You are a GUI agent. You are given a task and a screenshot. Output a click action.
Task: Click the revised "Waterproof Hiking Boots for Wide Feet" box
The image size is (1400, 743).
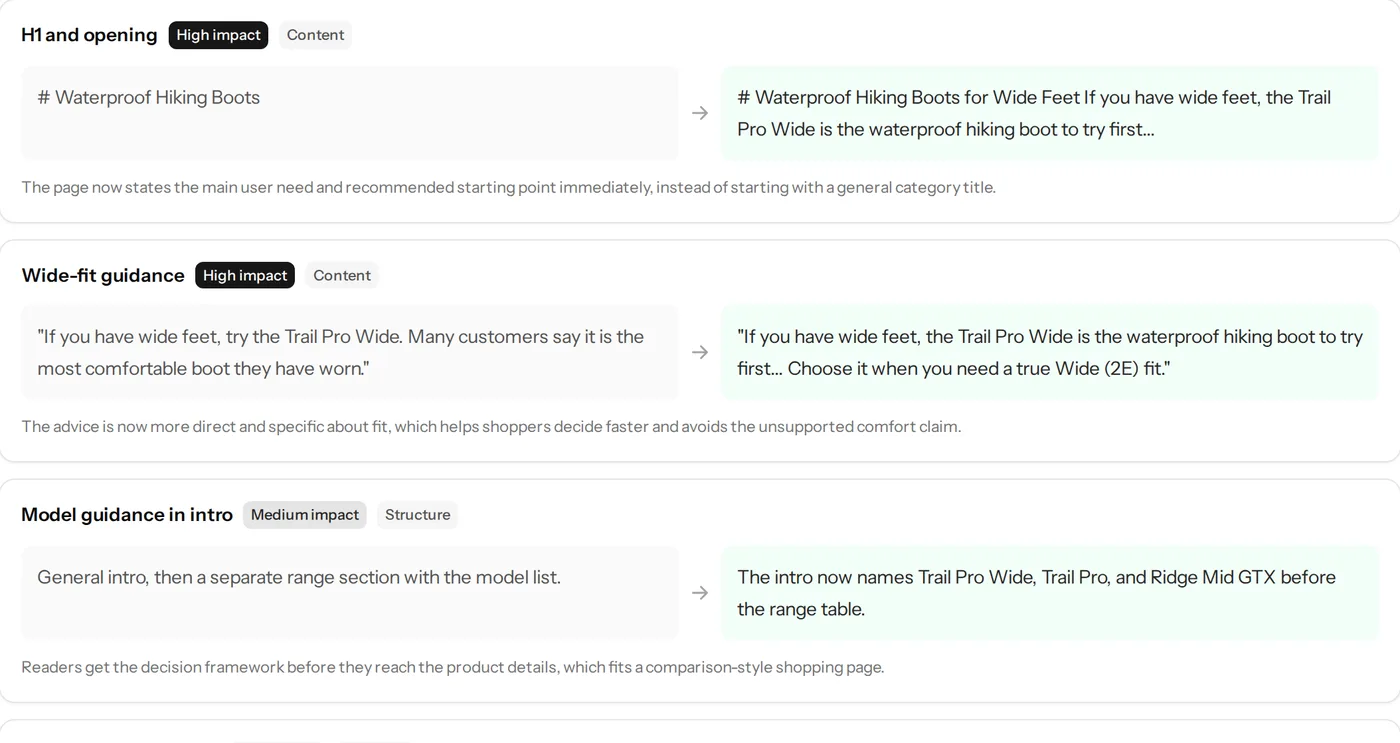point(1050,113)
